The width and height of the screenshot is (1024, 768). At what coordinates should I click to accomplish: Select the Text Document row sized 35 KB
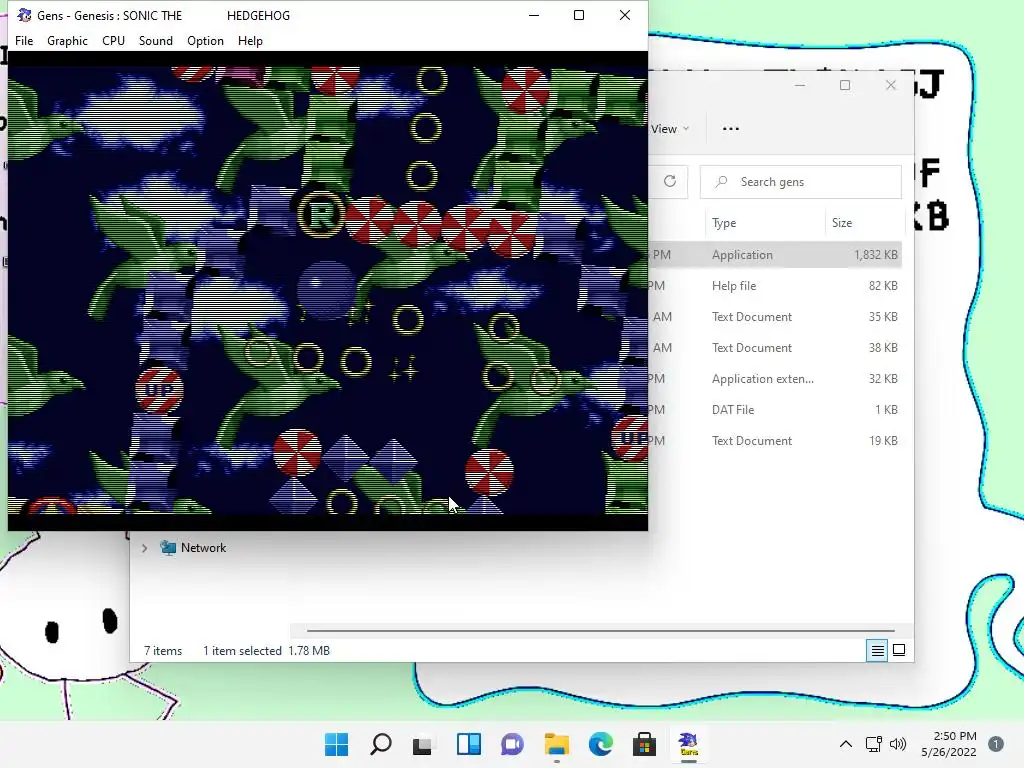[x=775, y=317]
